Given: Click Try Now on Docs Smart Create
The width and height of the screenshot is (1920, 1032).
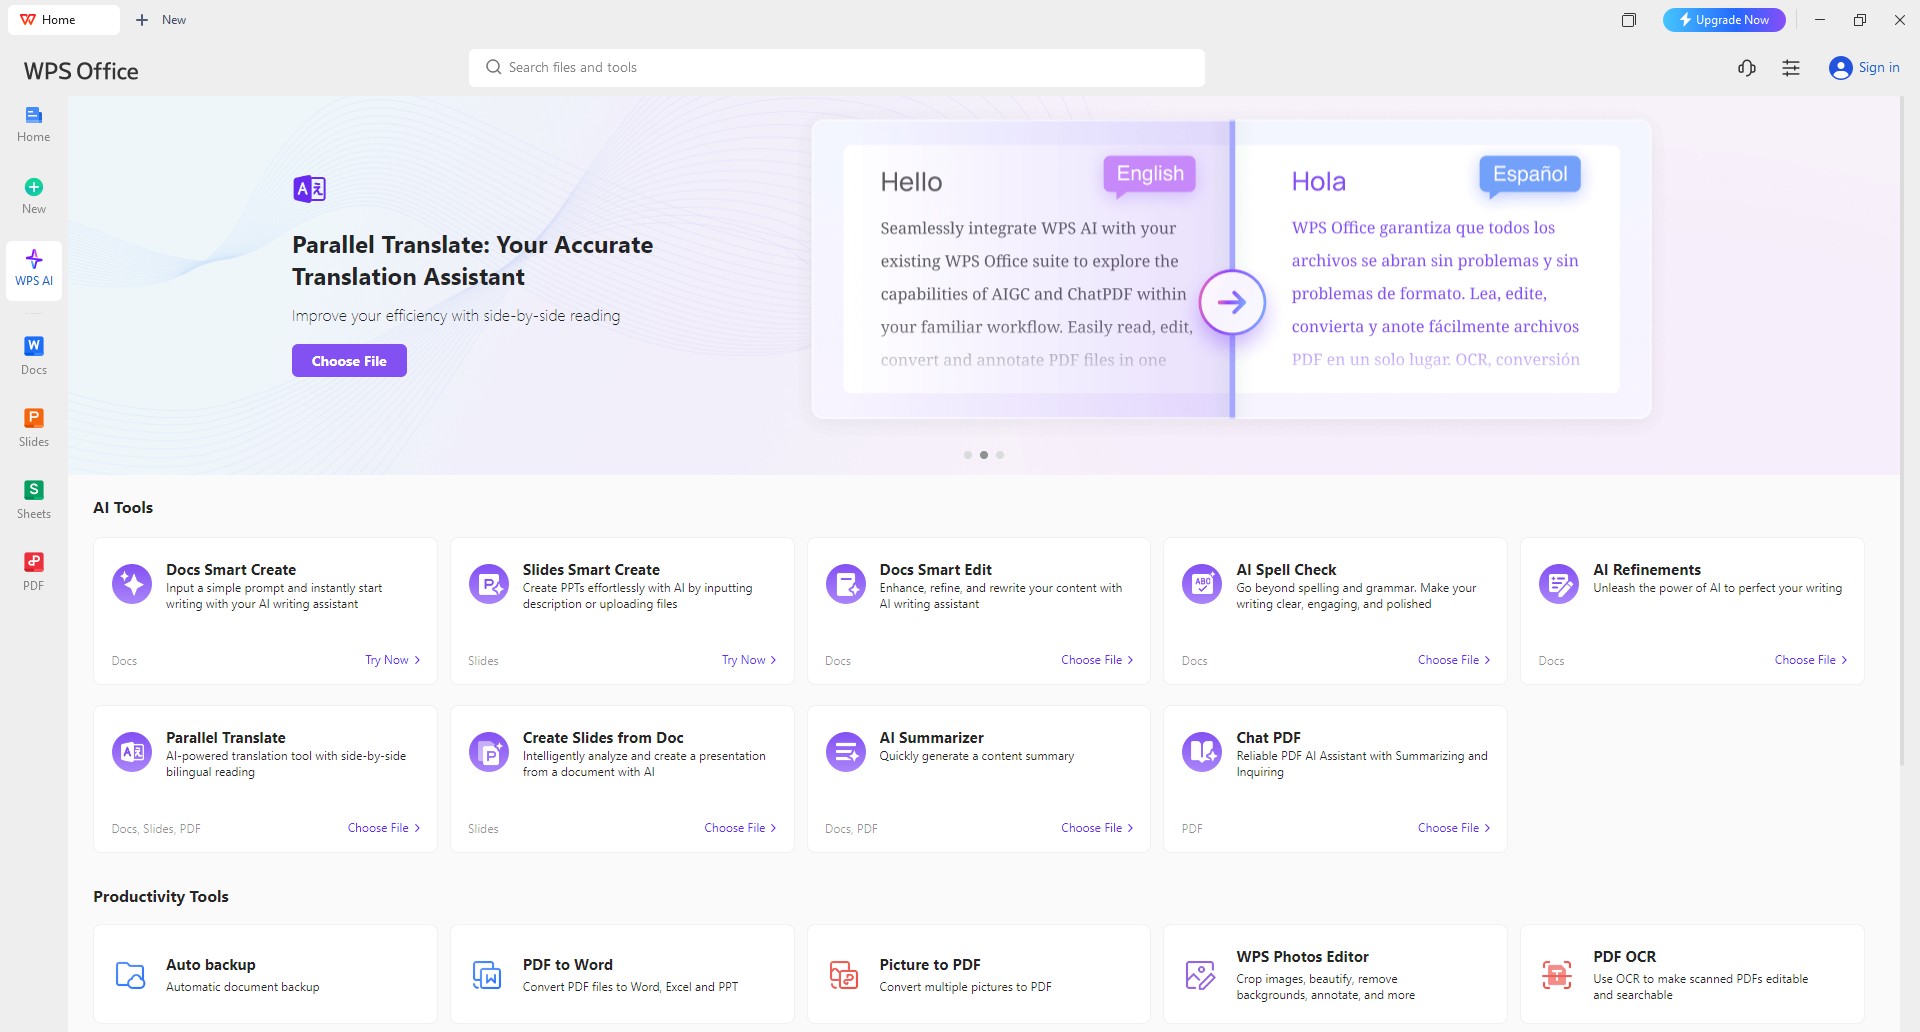Looking at the screenshot, I should pos(393,660).
